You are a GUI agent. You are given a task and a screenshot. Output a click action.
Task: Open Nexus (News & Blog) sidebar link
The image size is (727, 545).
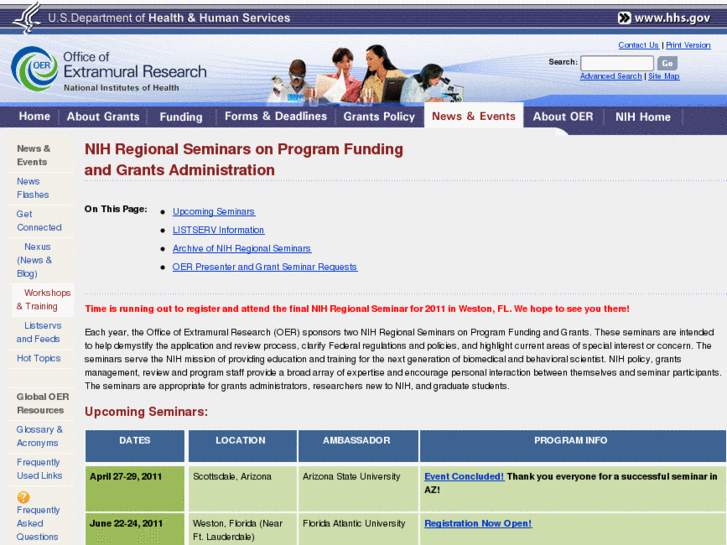coord(34,260)
